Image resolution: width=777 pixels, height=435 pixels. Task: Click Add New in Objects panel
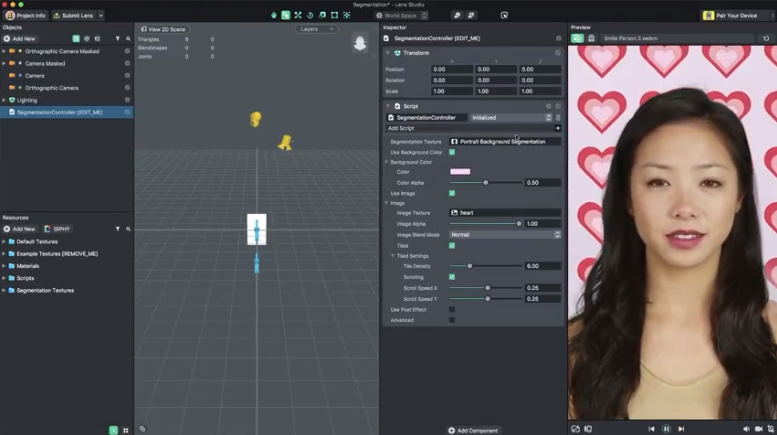tap(20, 39)
